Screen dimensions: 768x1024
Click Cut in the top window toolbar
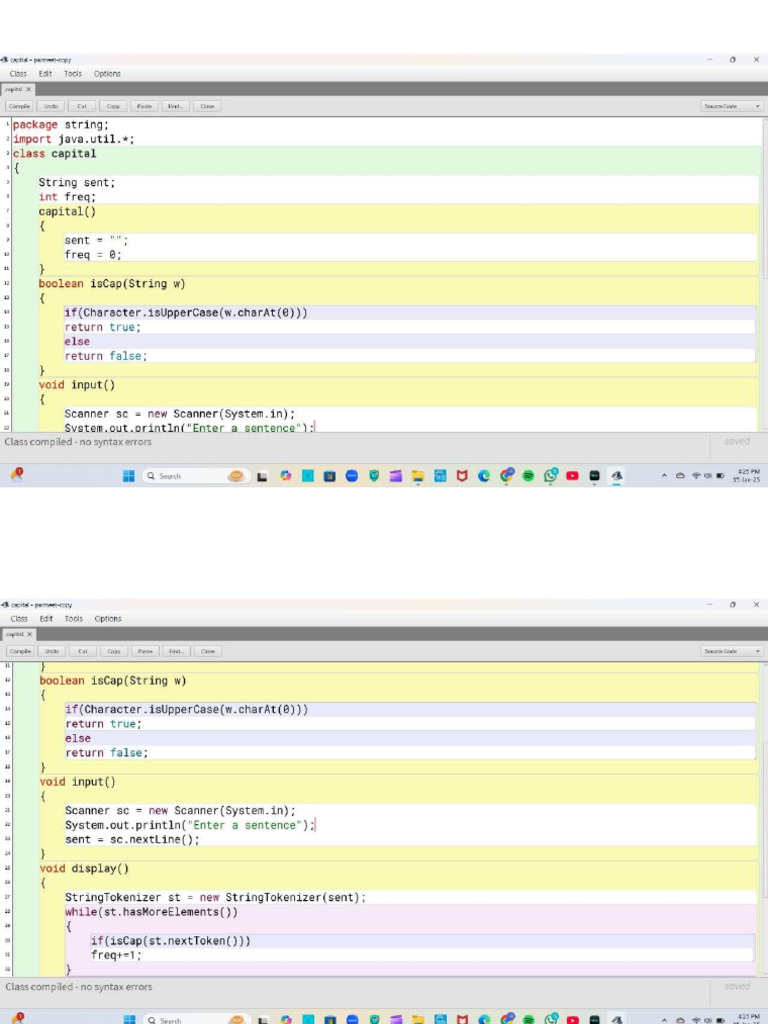82,106
